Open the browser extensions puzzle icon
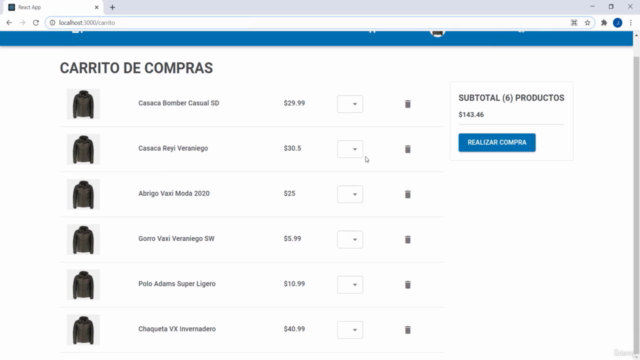640x360 pixels. pyautogui.click(x=604, y=23)
